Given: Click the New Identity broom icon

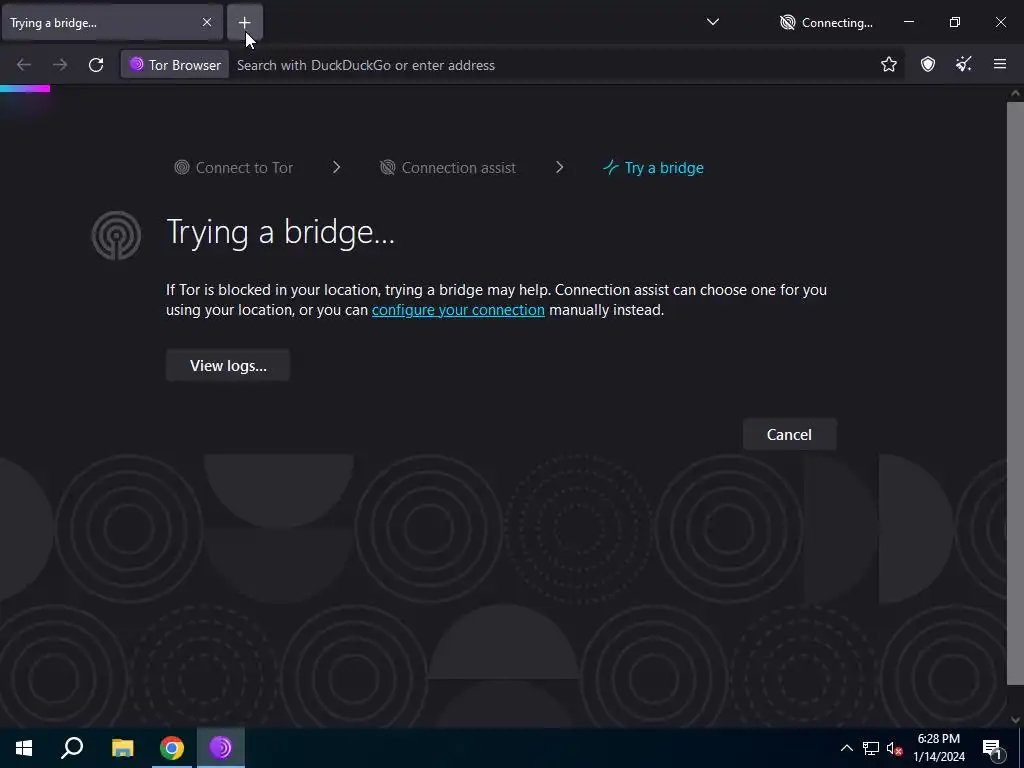Looking at the screenshot, I should (963, 64).
